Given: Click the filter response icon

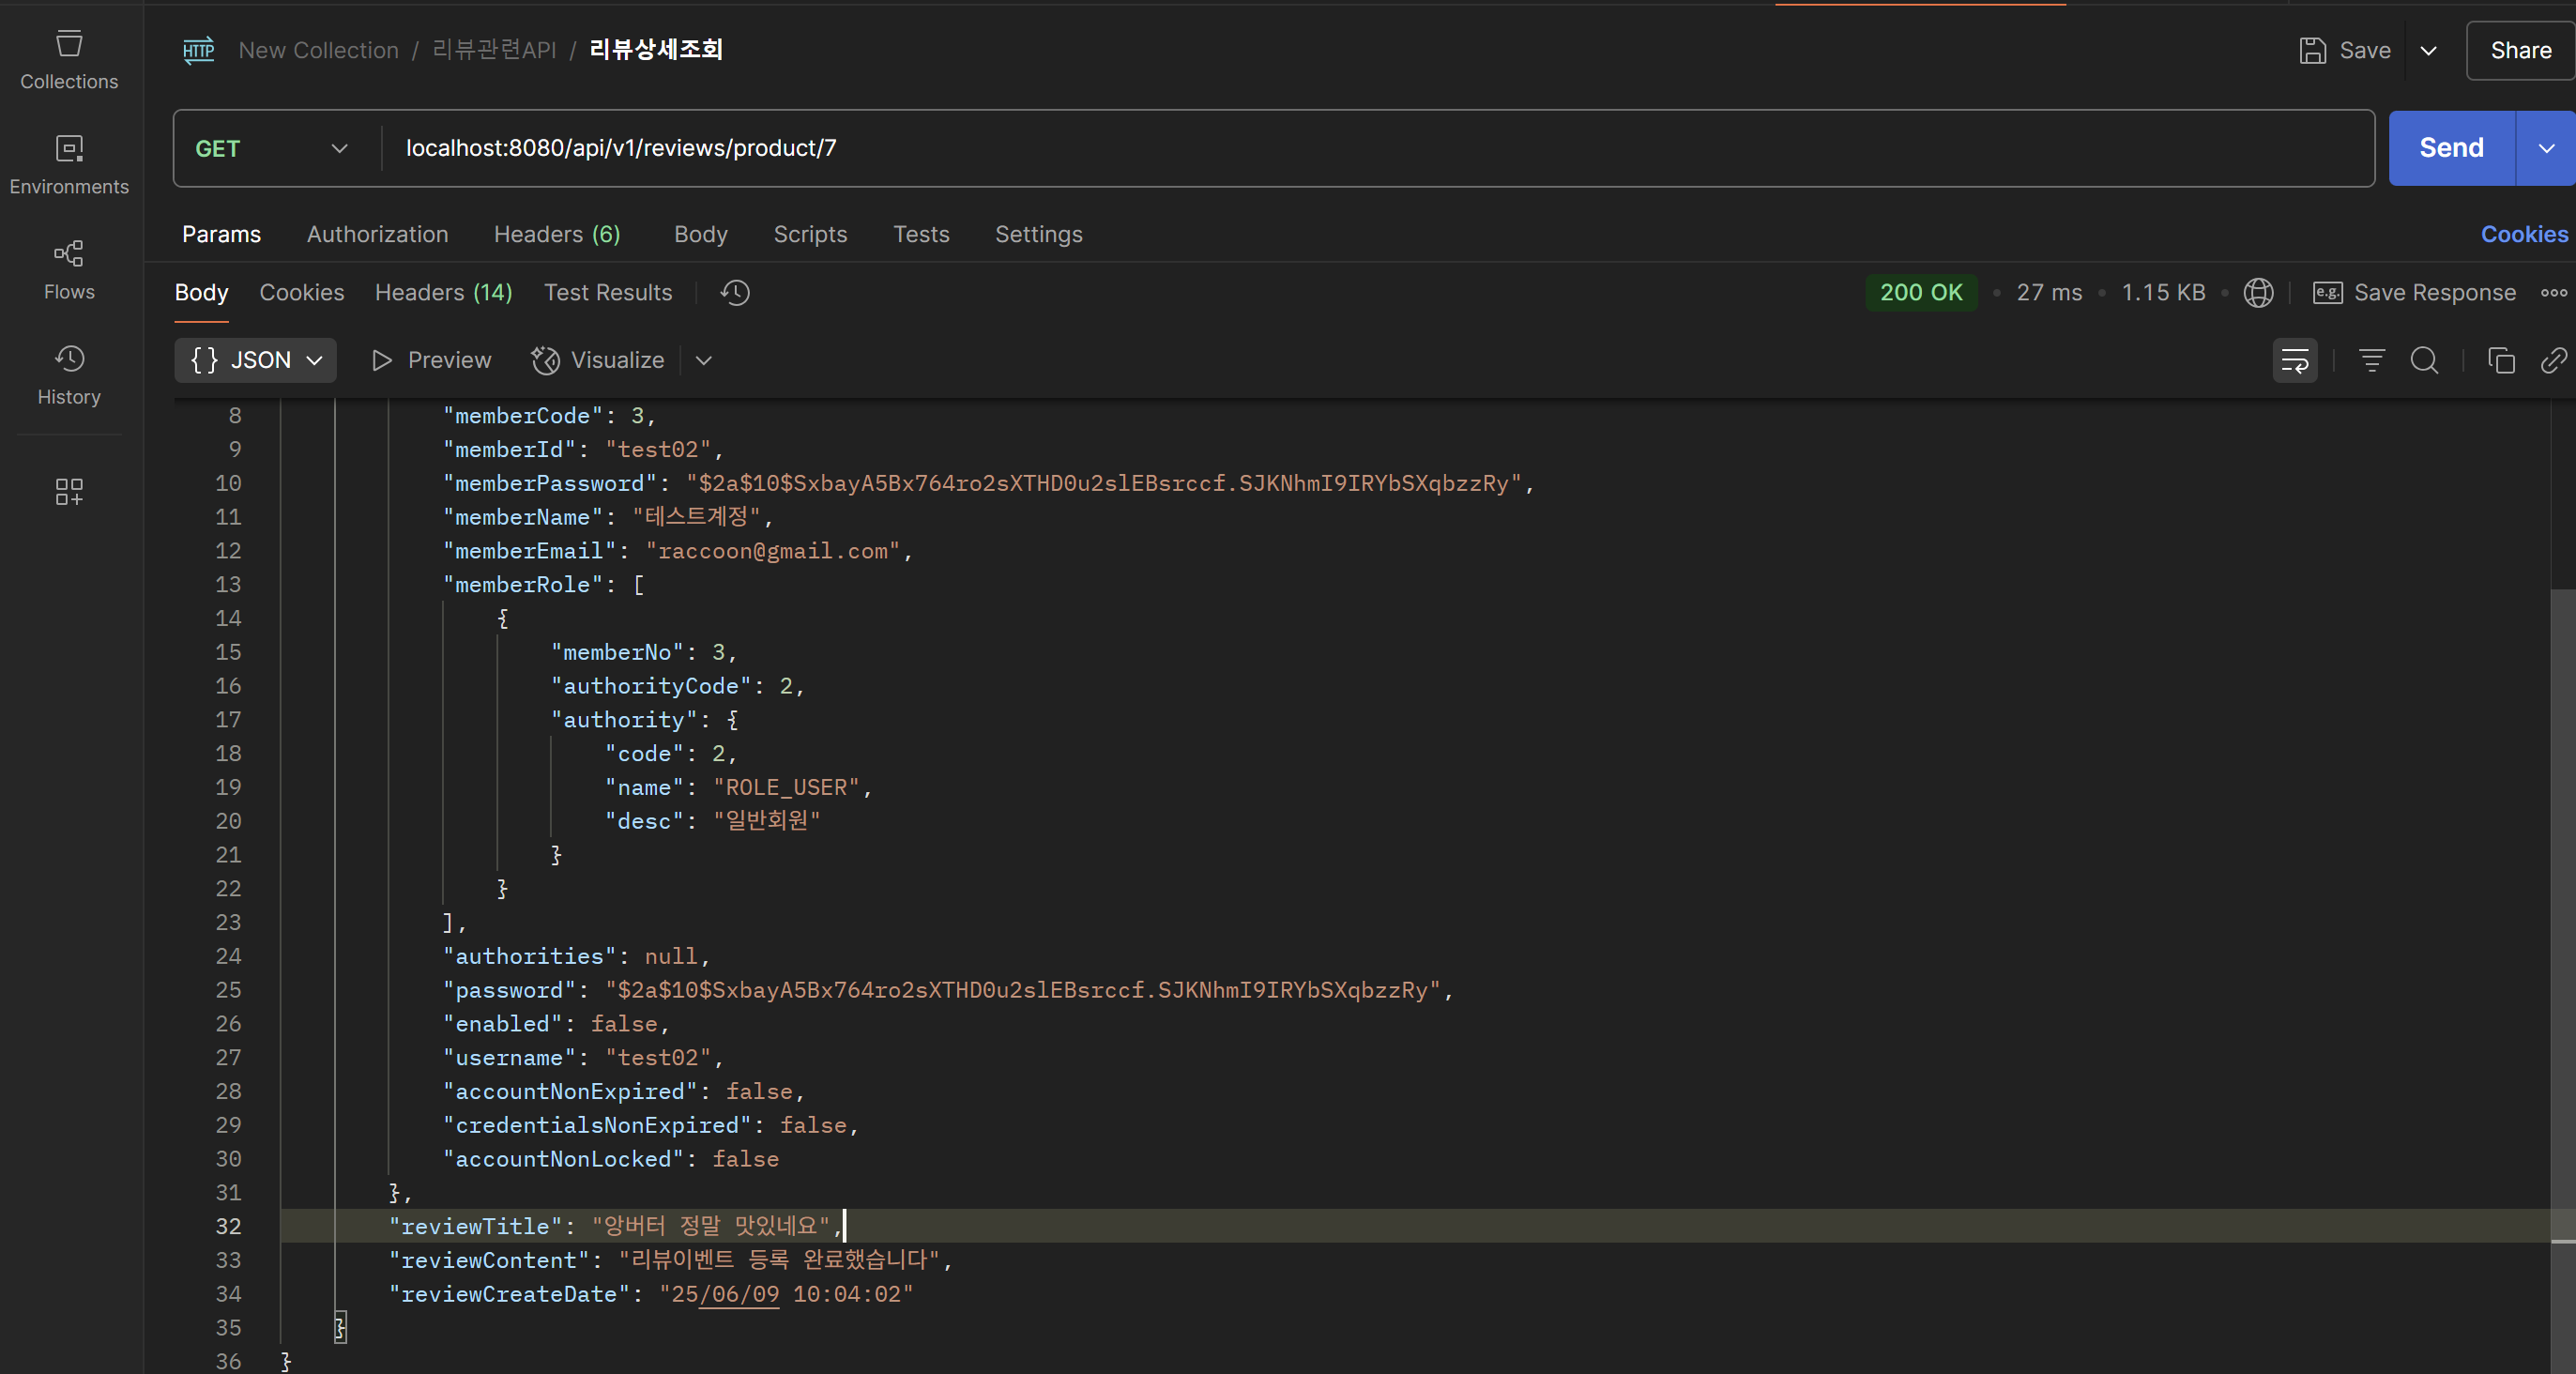Looking at the screenshot, I should coord(2371,360).
